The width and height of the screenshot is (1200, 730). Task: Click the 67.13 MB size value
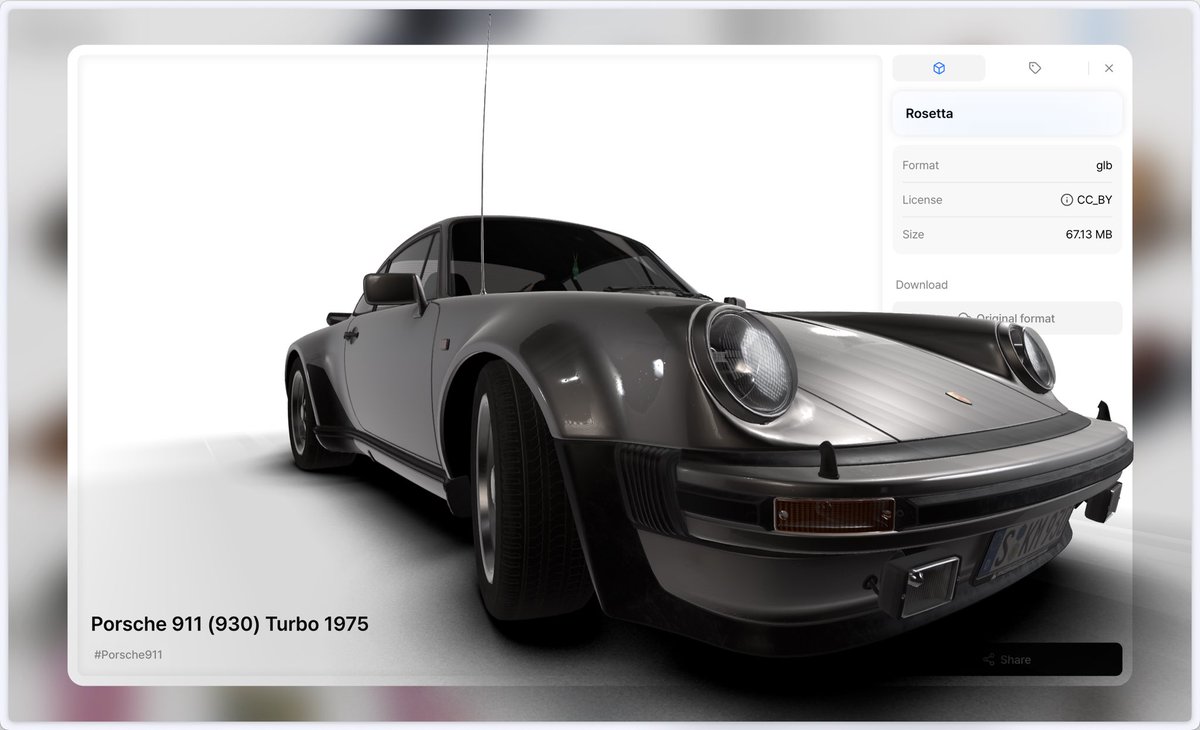coord(1089,234)
